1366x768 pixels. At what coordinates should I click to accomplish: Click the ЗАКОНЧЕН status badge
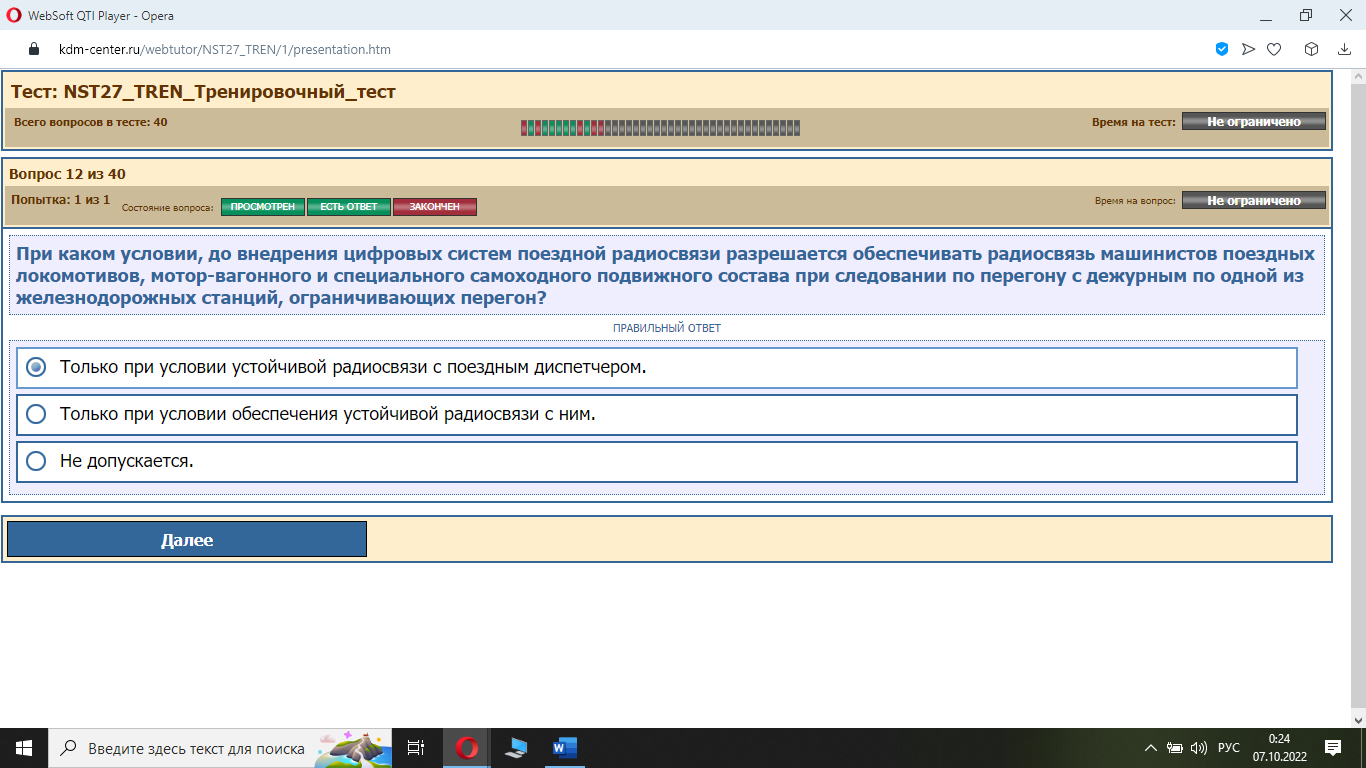[435, 207]
